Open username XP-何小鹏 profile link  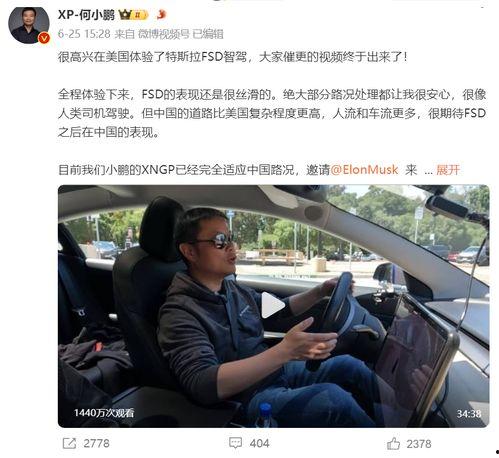(86, 15)
